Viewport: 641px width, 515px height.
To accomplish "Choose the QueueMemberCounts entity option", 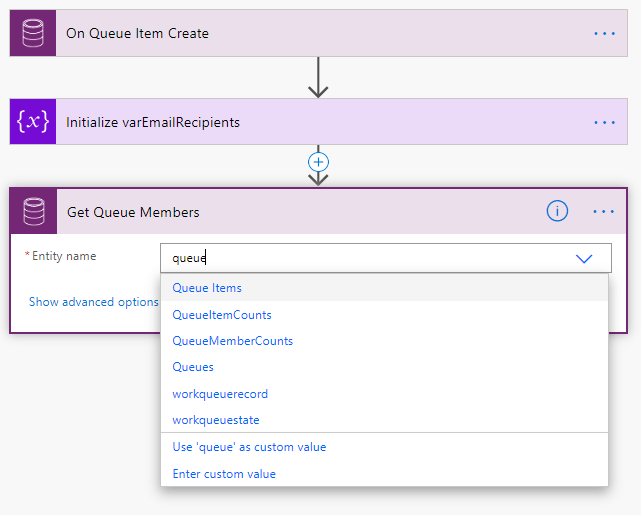I will [233, 341].
